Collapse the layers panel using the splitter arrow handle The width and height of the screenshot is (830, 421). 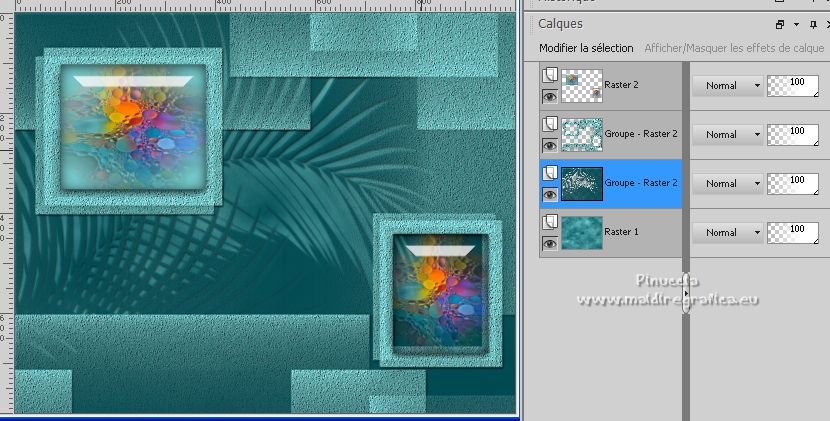(686, 293)
